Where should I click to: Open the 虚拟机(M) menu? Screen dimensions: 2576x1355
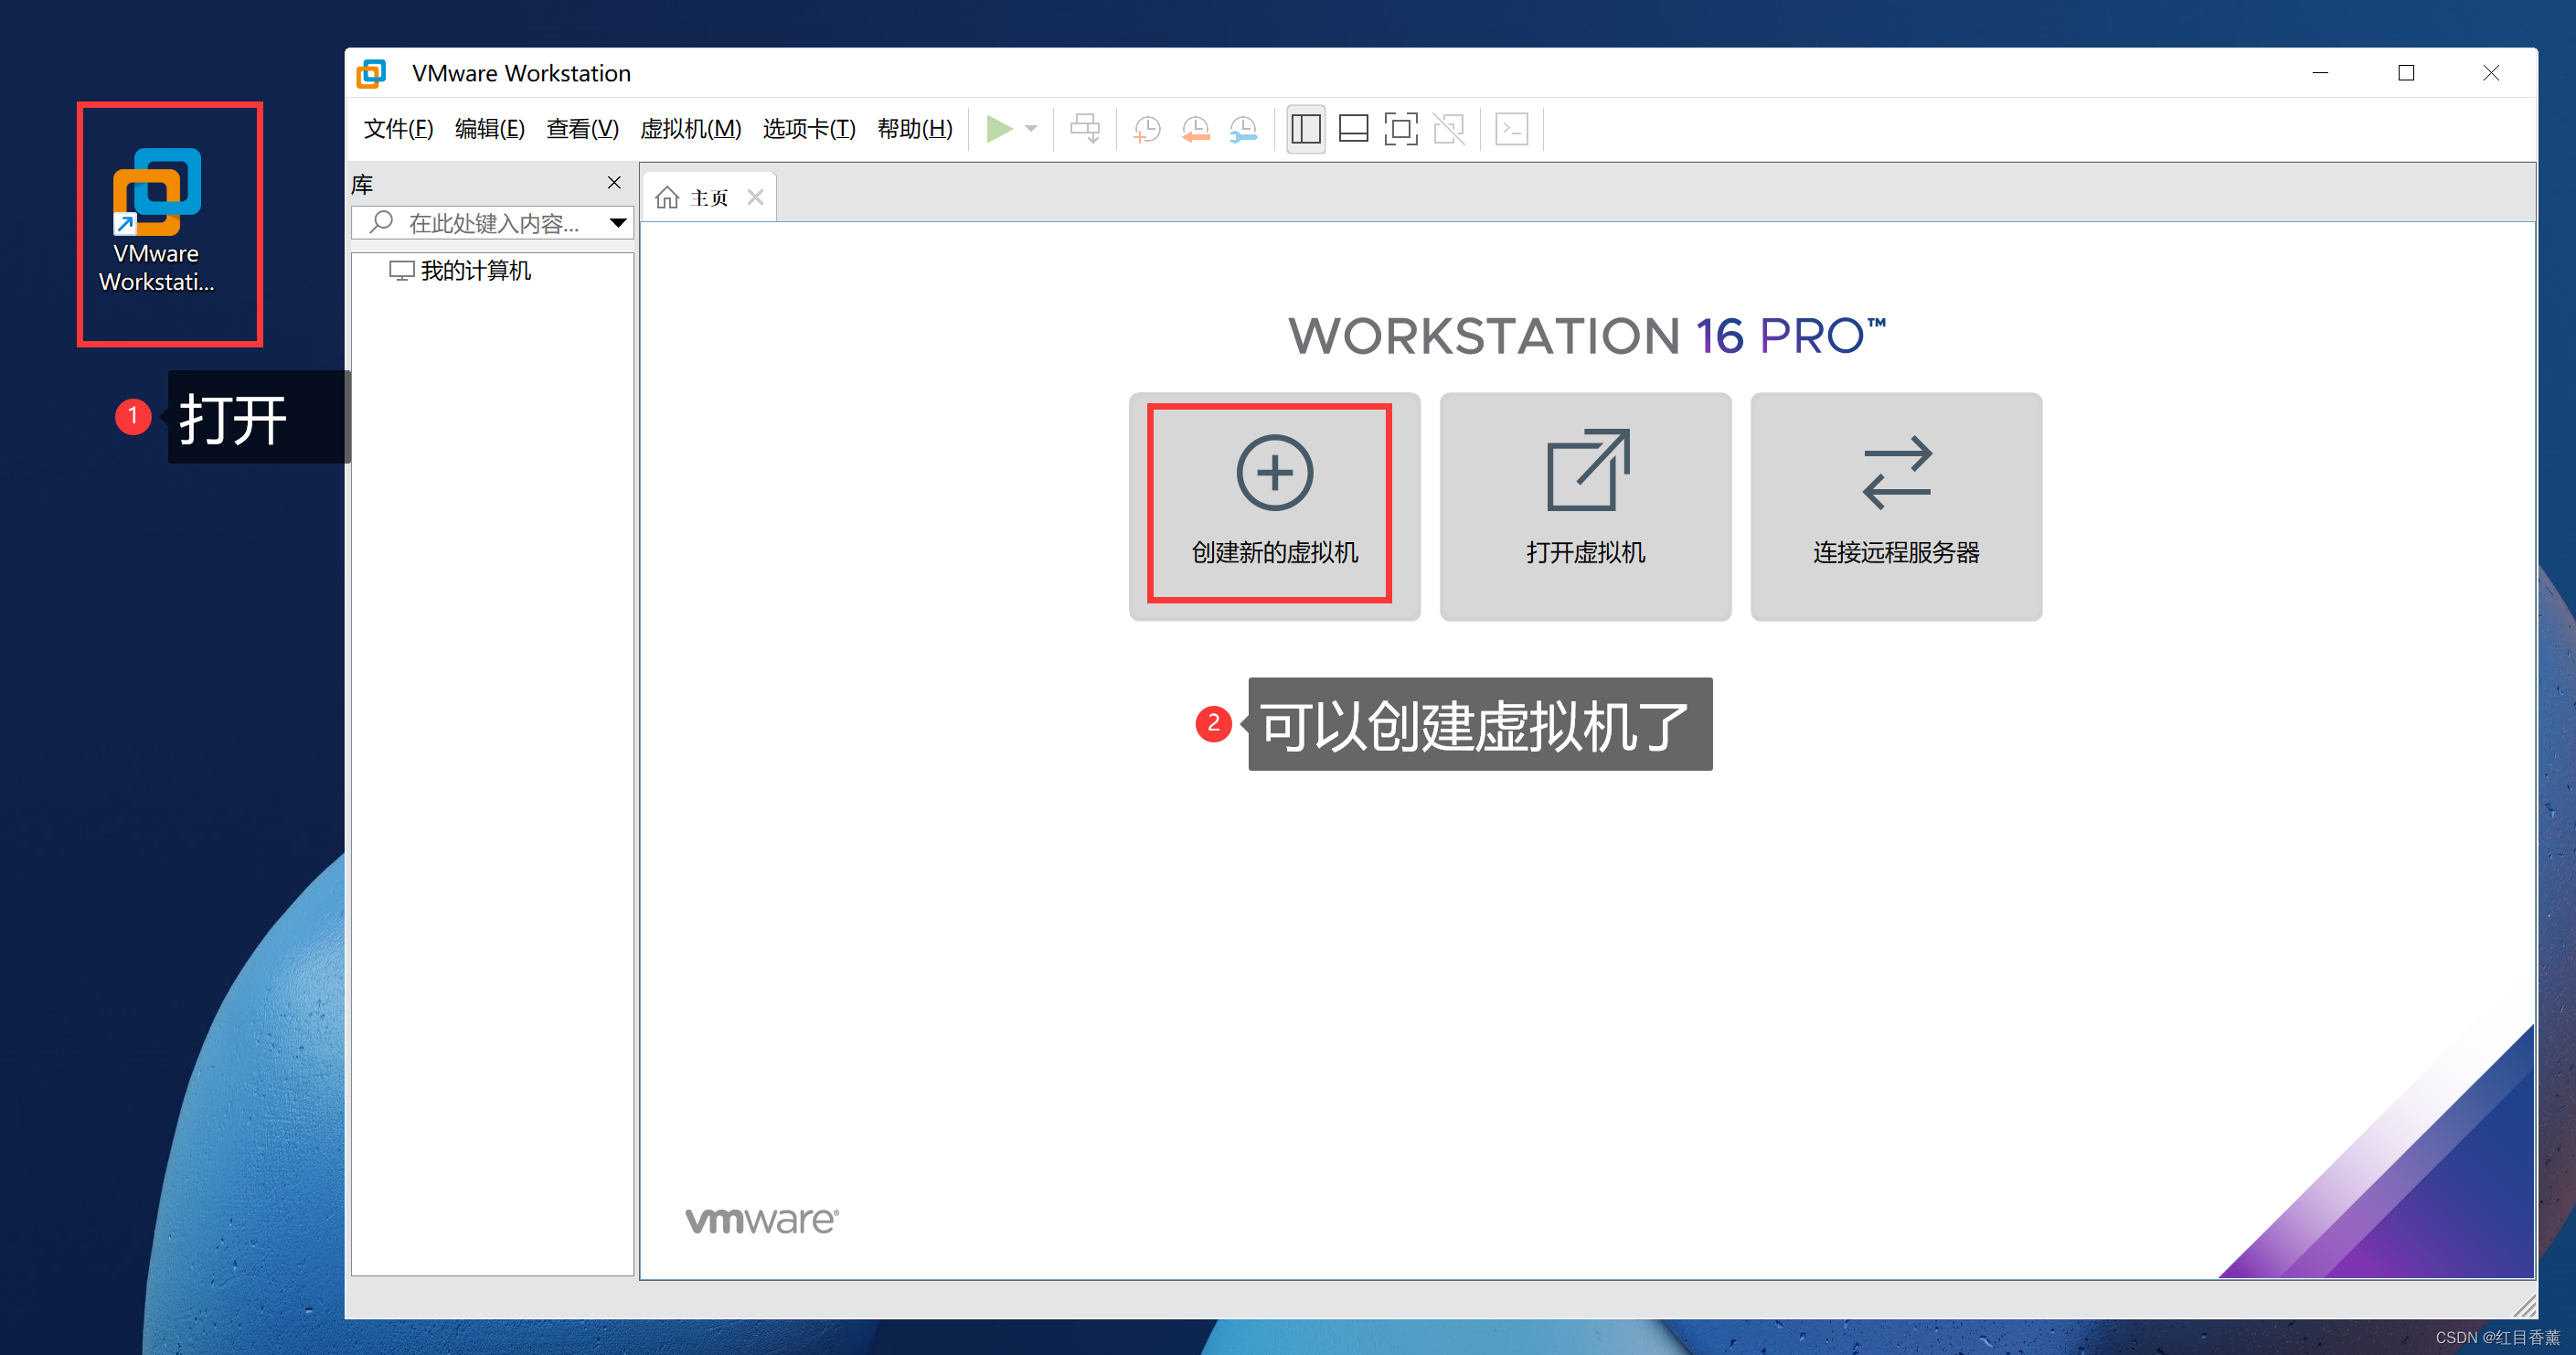pos(690,128)
